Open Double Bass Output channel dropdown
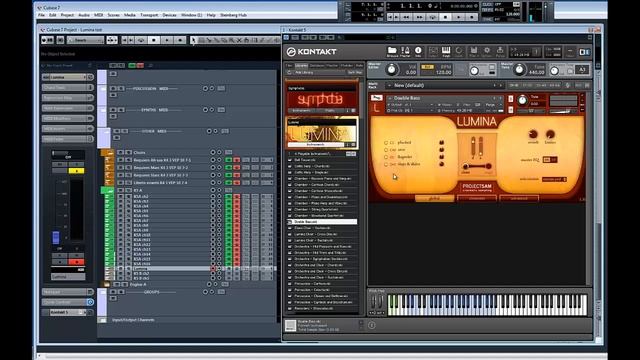Screen dimensions: 640x360 [411, 105]
